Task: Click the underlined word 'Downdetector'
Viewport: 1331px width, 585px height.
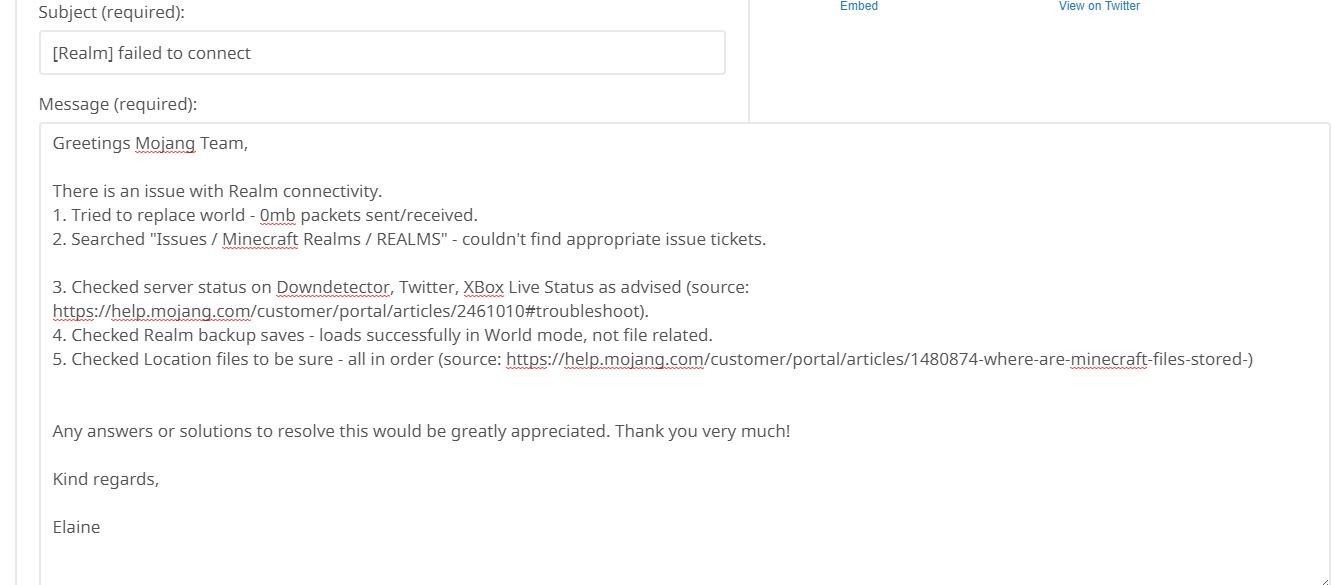Action: point(332,287)
